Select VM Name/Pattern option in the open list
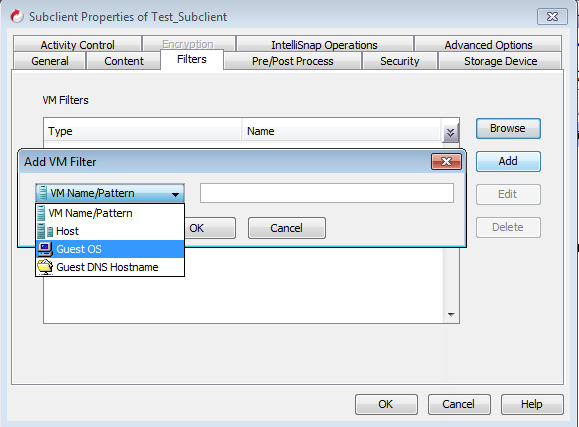This screenshot has width=579, height=427. point(110,213)
